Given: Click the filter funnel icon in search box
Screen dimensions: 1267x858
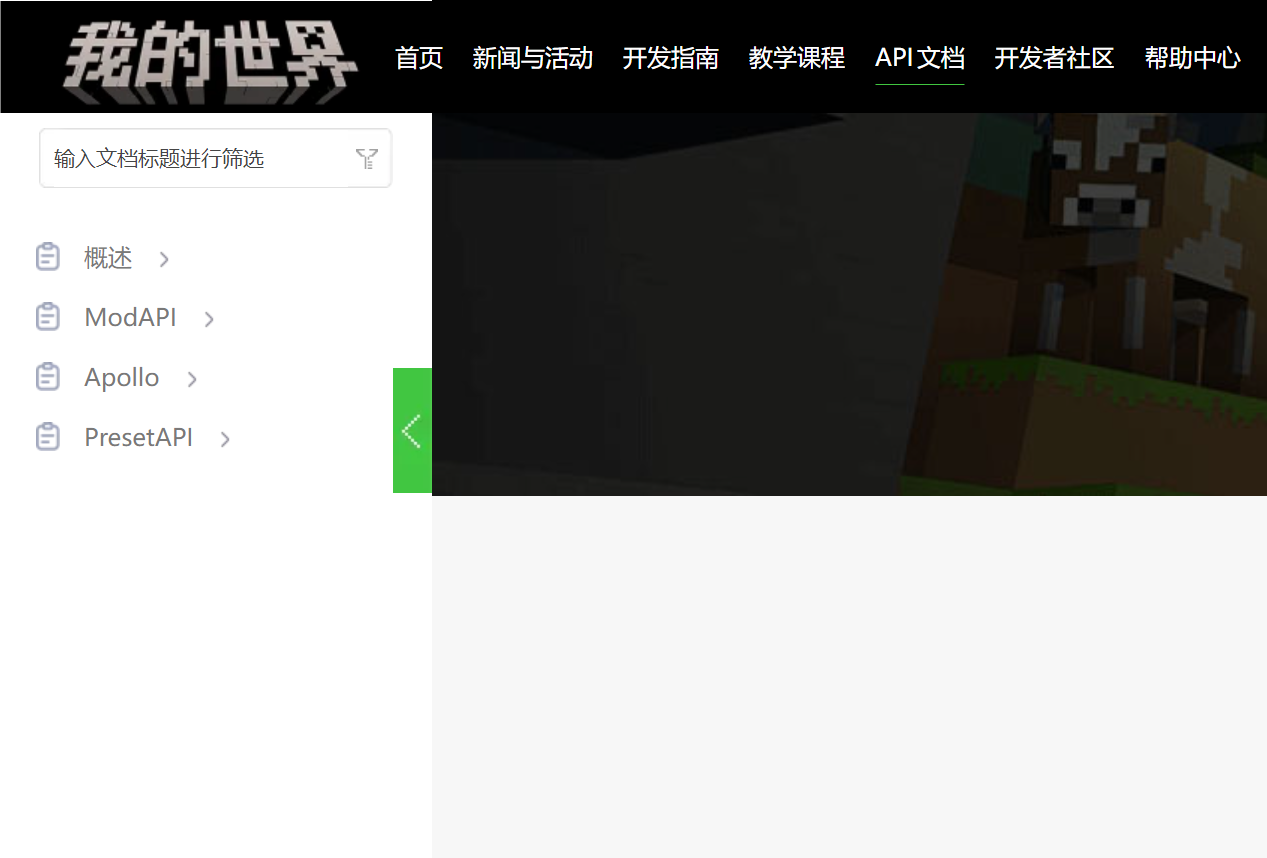Looking at the screenshot, I should pos(367,158).
